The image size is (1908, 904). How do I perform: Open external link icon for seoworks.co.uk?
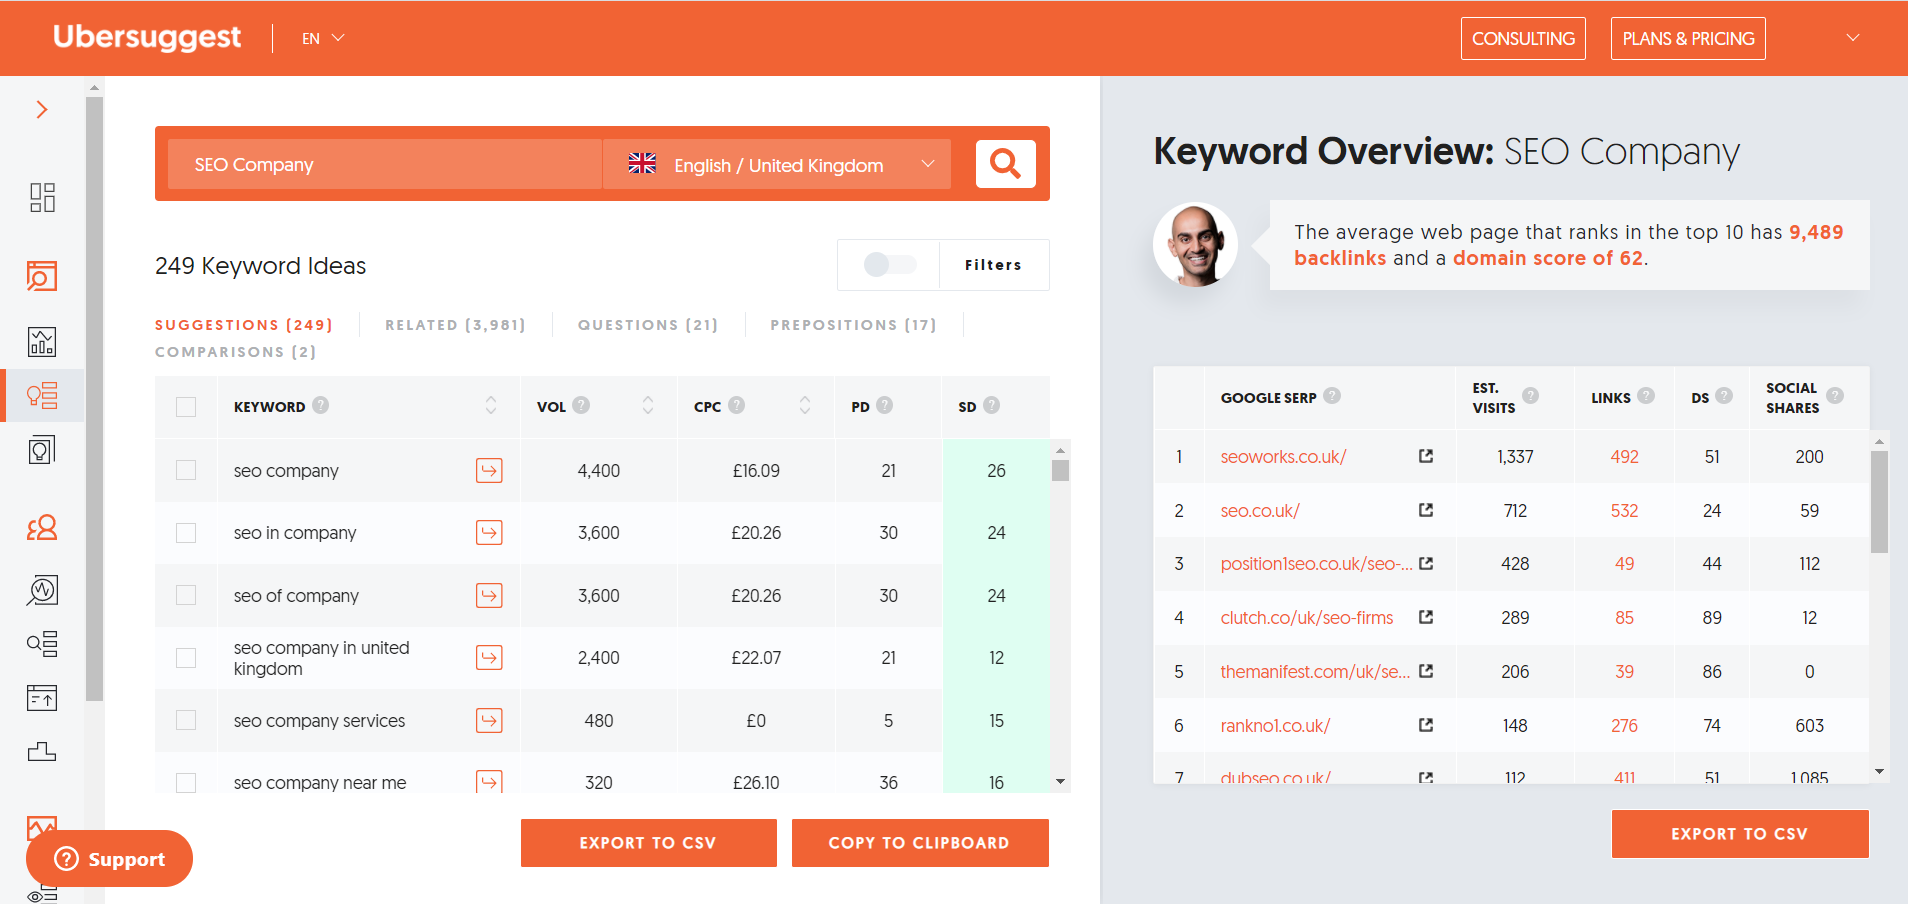tap(1426, 456)
